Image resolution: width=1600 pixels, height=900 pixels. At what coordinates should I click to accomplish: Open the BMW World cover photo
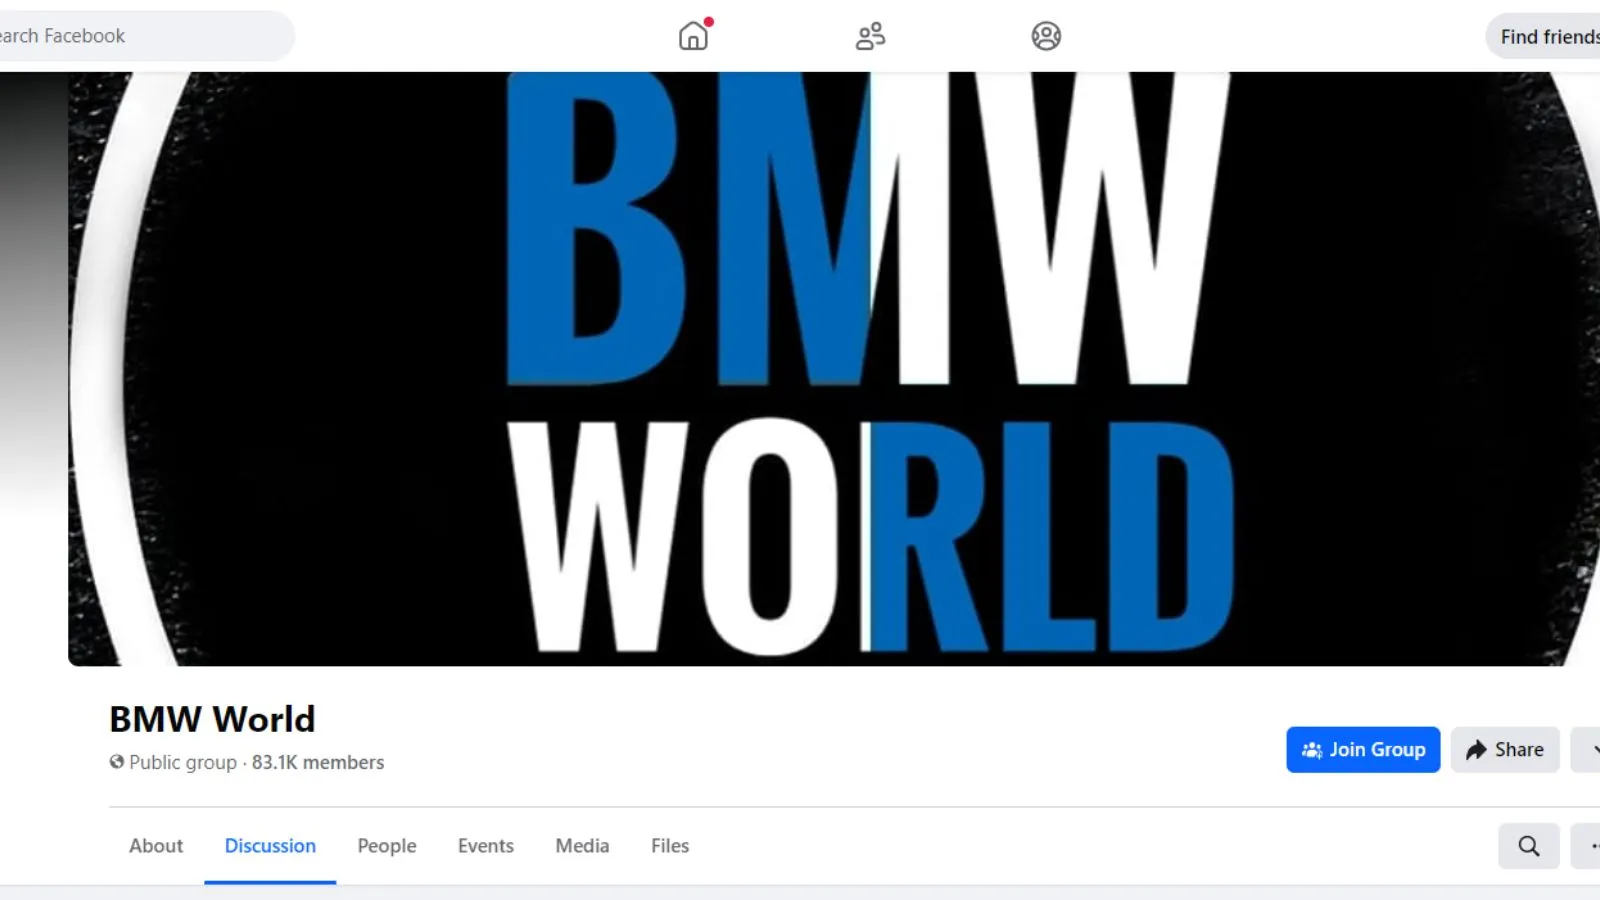point(834,368)
